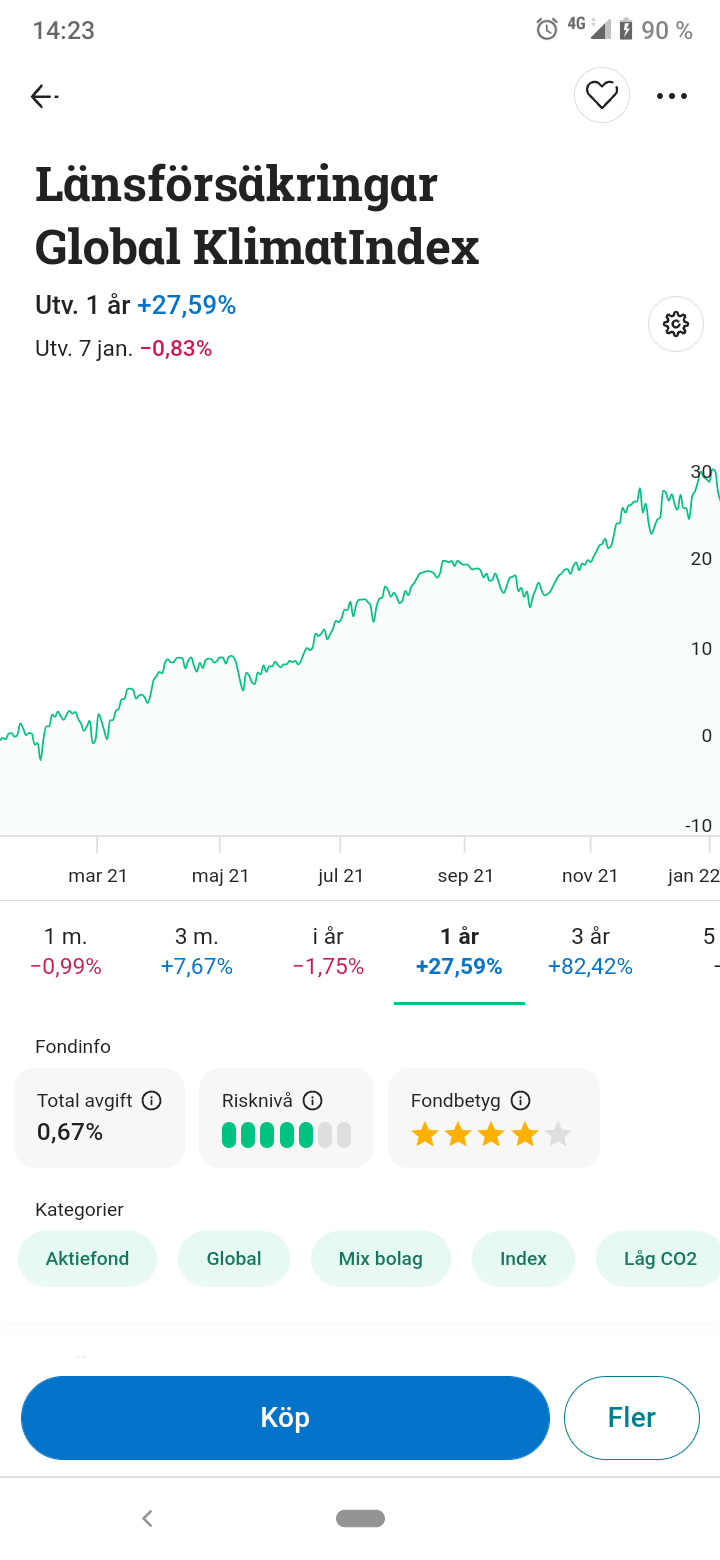Tap the back arrow icon
This screenshot has width=720, height=1560.
click(x=43, y=96)
